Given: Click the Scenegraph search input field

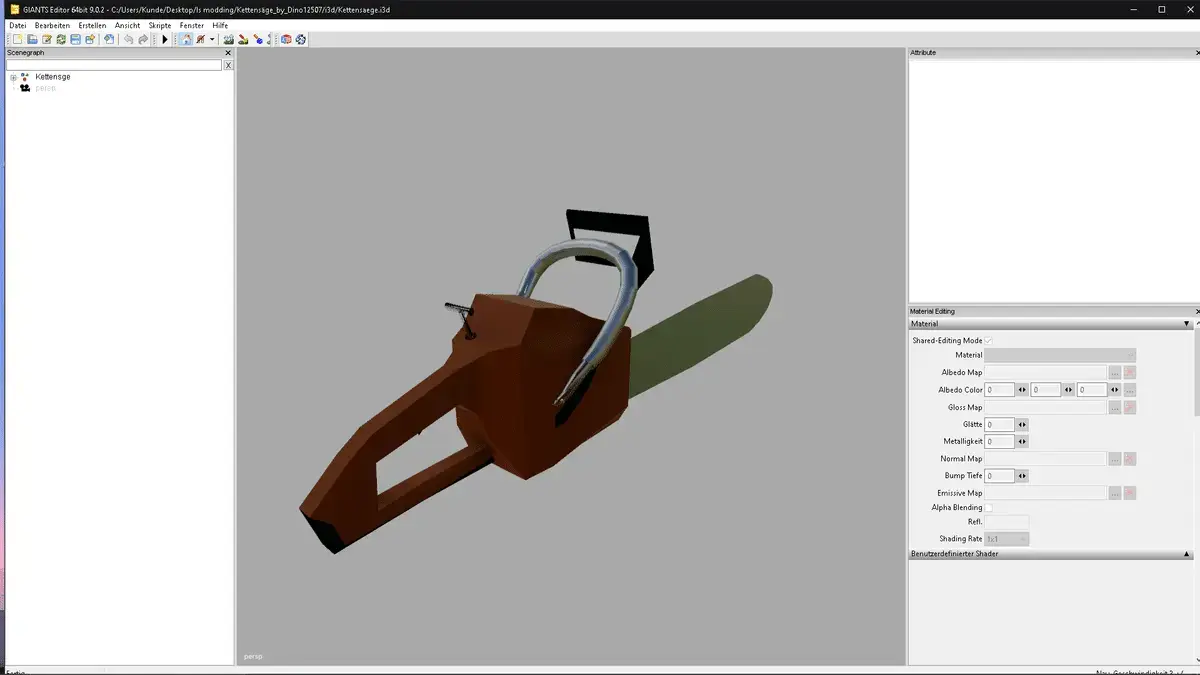Looking at the screenshot, I should (113, 65).
